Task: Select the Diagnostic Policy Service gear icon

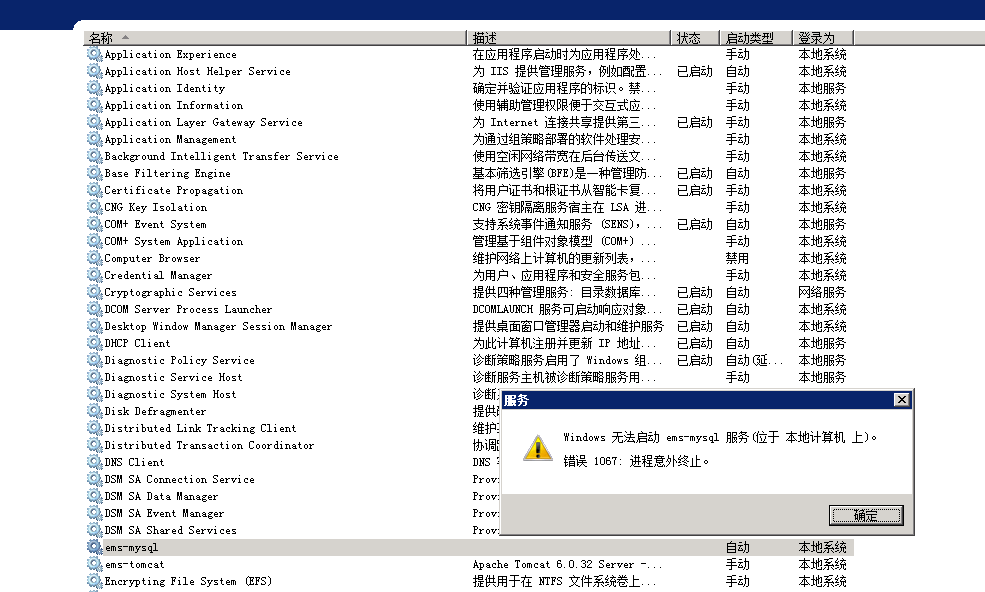Action: click(94, 359)
